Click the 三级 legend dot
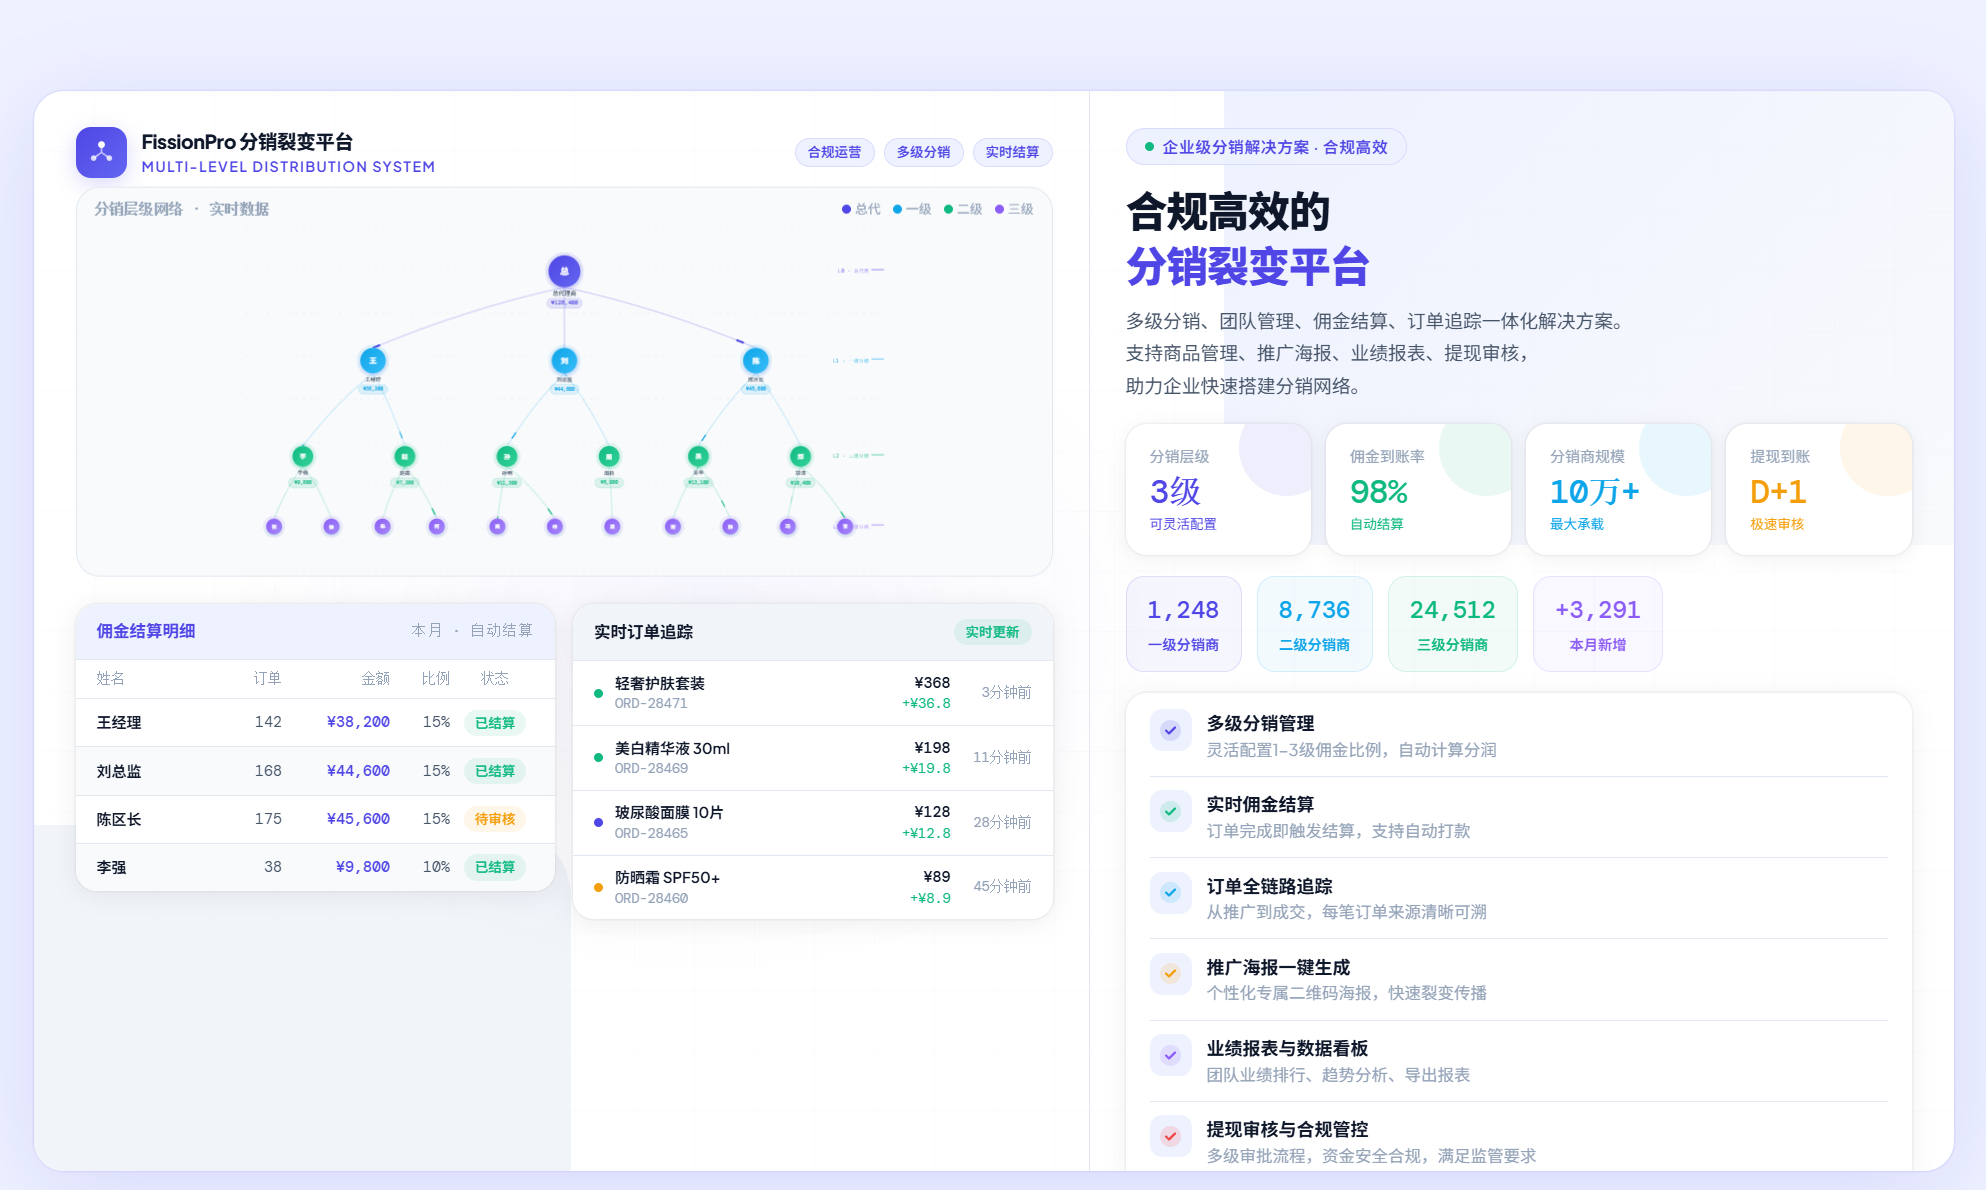Viewport: 1986px width, 1190px height. pos(999,209)
